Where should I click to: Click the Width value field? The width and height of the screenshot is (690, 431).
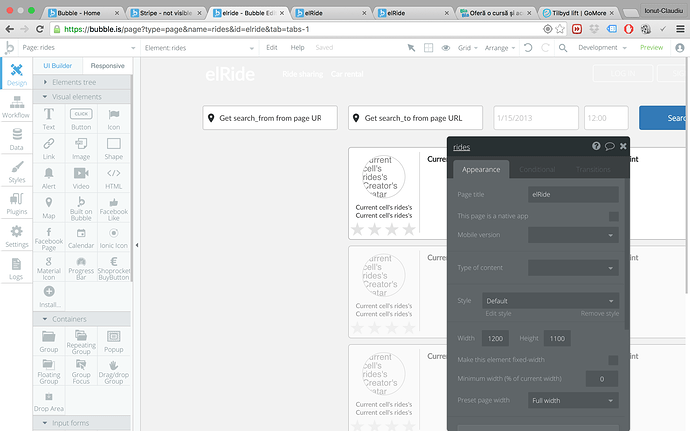pos(495,339)
